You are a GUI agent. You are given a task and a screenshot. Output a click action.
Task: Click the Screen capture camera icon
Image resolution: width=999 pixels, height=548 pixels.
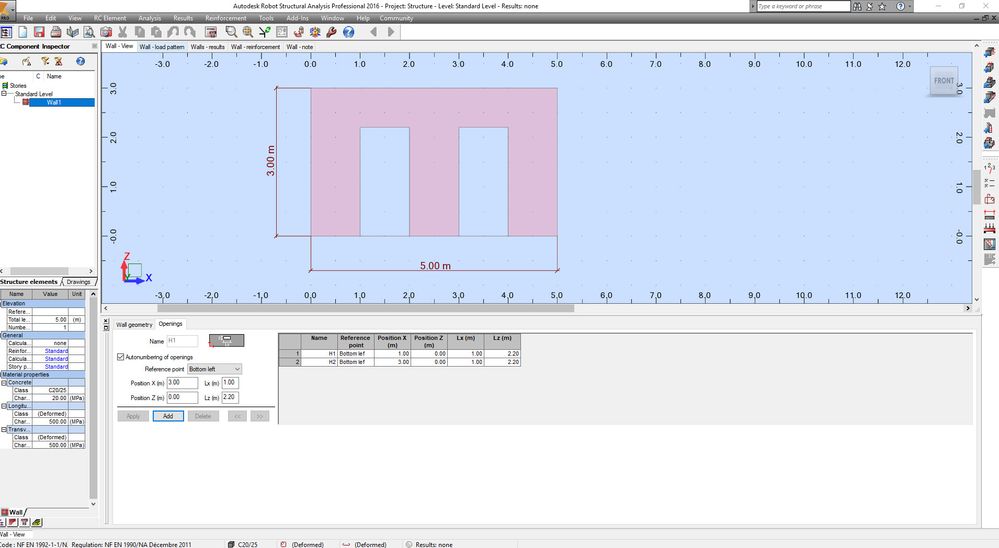pos(106,32)
